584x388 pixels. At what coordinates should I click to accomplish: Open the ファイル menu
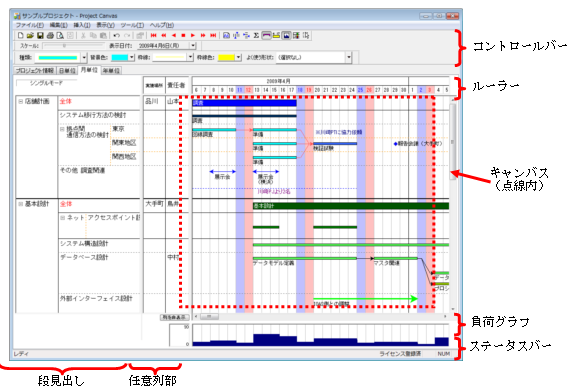pos(30,25)
